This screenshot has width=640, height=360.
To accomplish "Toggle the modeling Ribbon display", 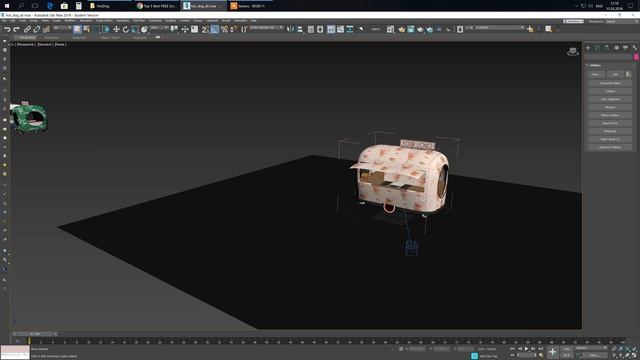I will click(x=331, y=29).
